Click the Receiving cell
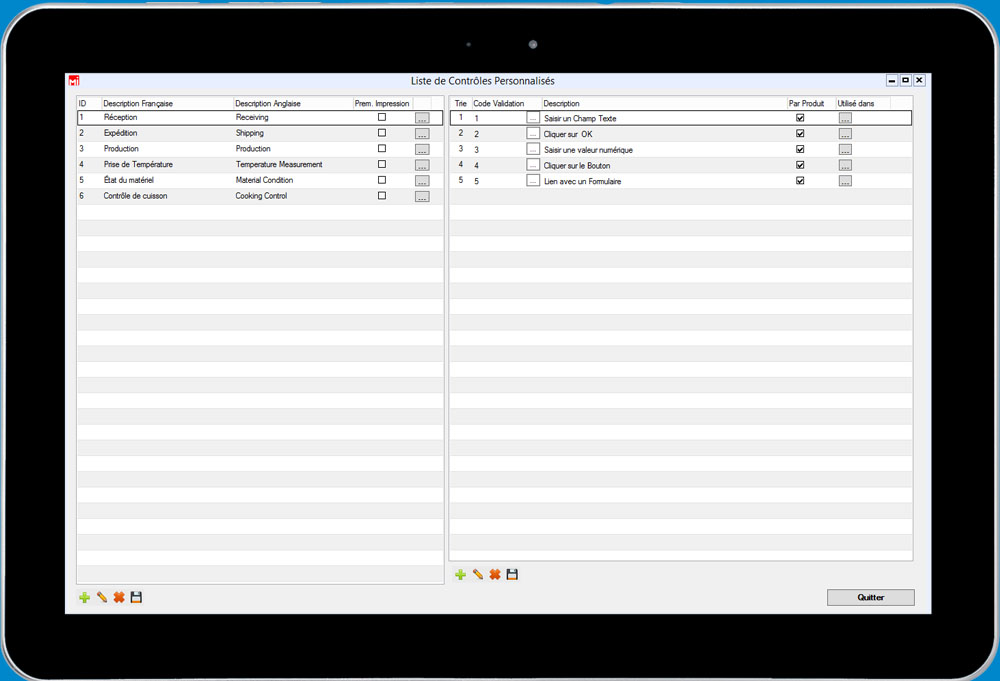 click(252, 117)
